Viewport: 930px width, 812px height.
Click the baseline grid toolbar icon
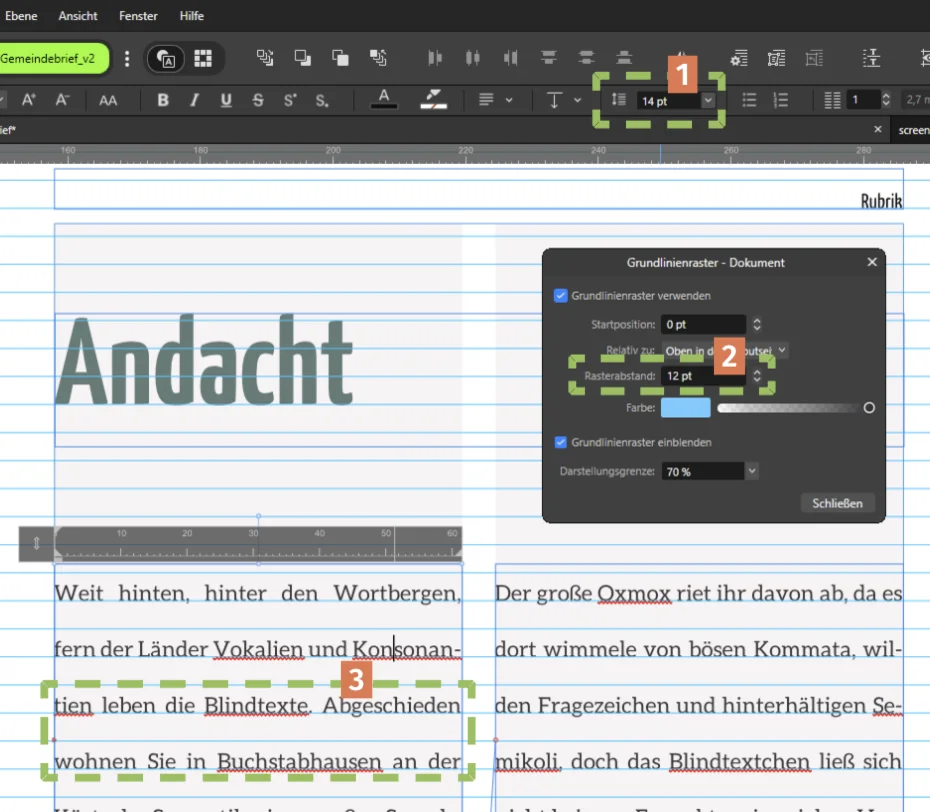(871, 58)
